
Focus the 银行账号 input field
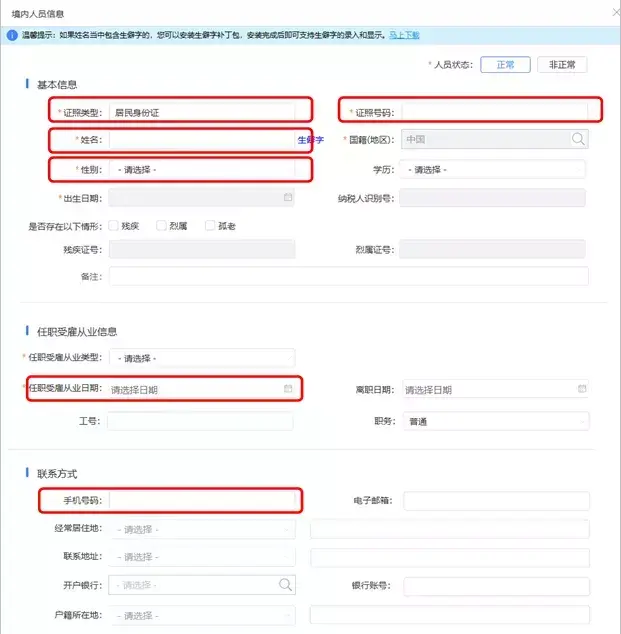coord(496,586)
